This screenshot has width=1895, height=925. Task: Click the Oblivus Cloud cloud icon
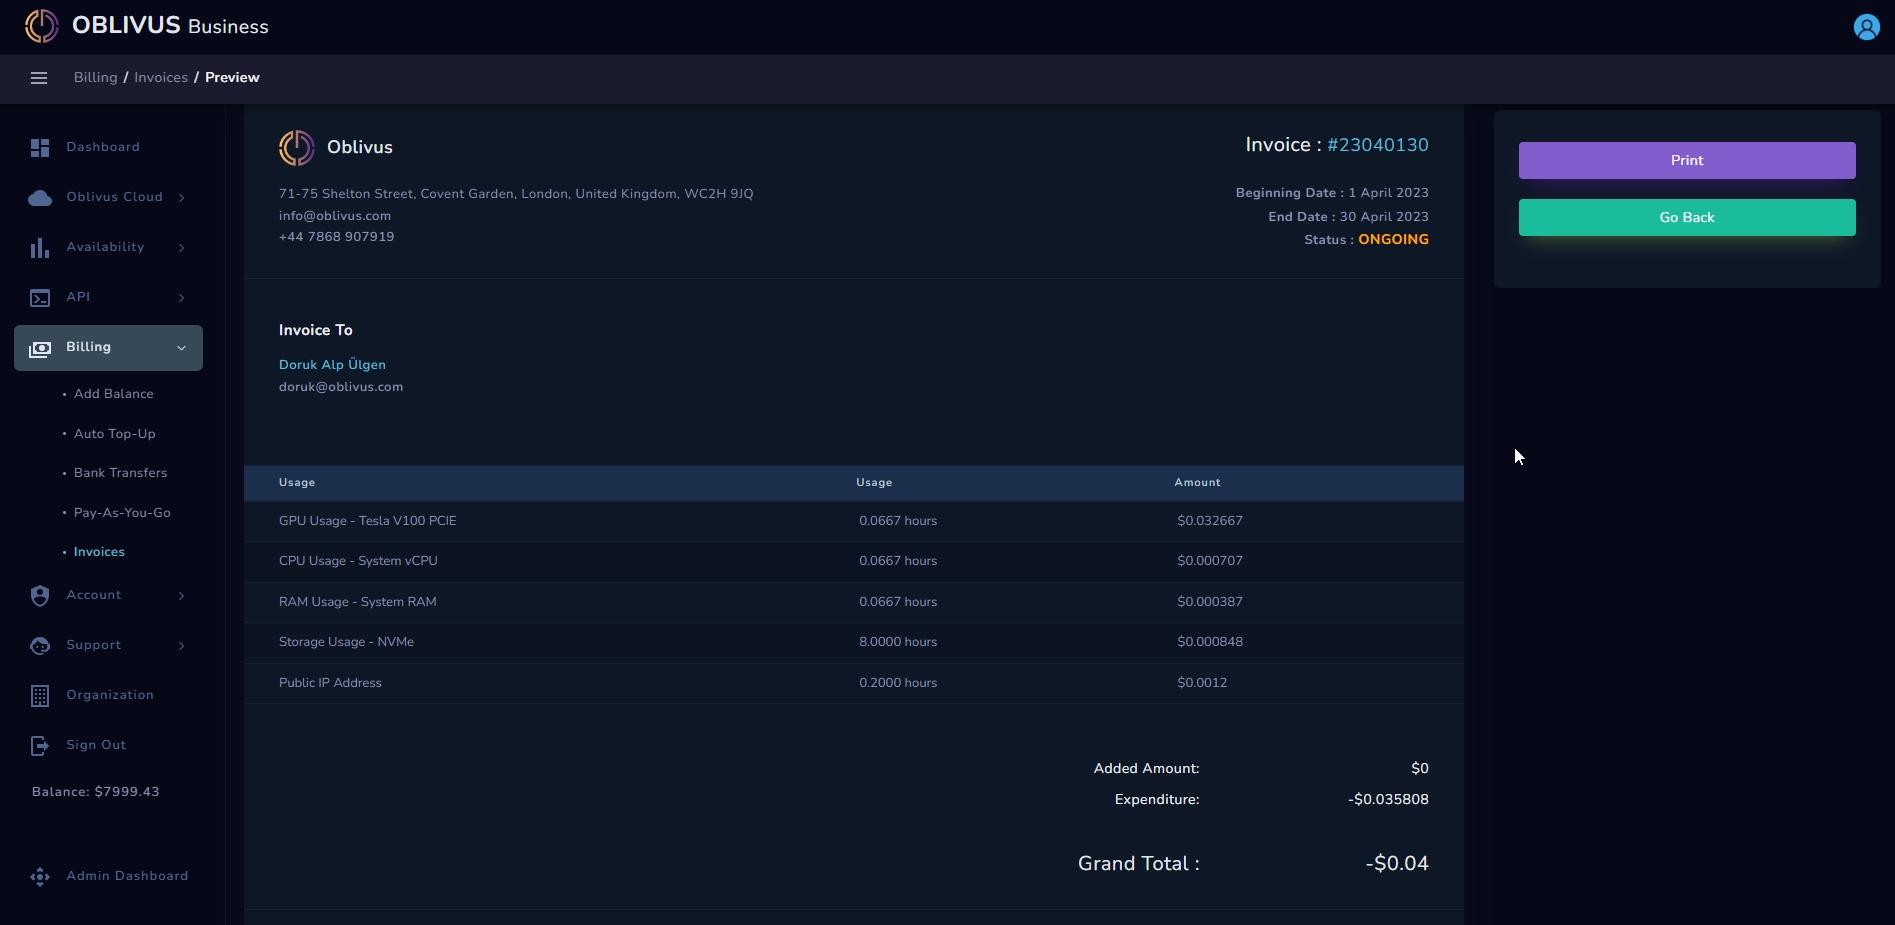click(40, 198)
